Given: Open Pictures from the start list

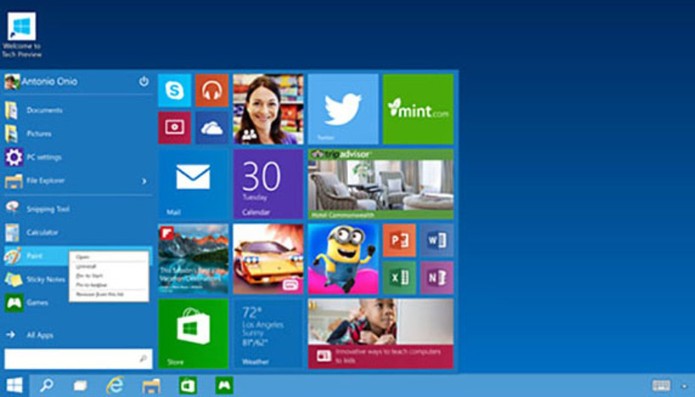Looking at the screenshot, I should 78,133.
